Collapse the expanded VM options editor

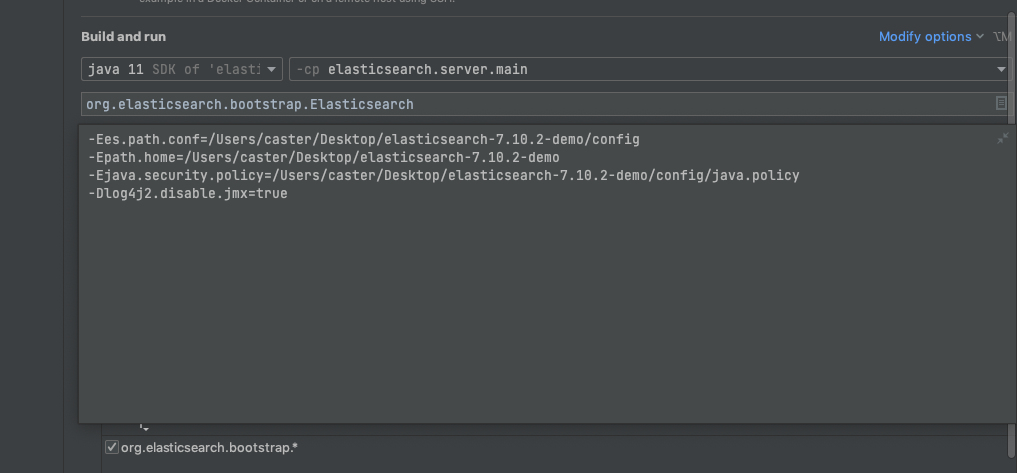(1002, 138)
